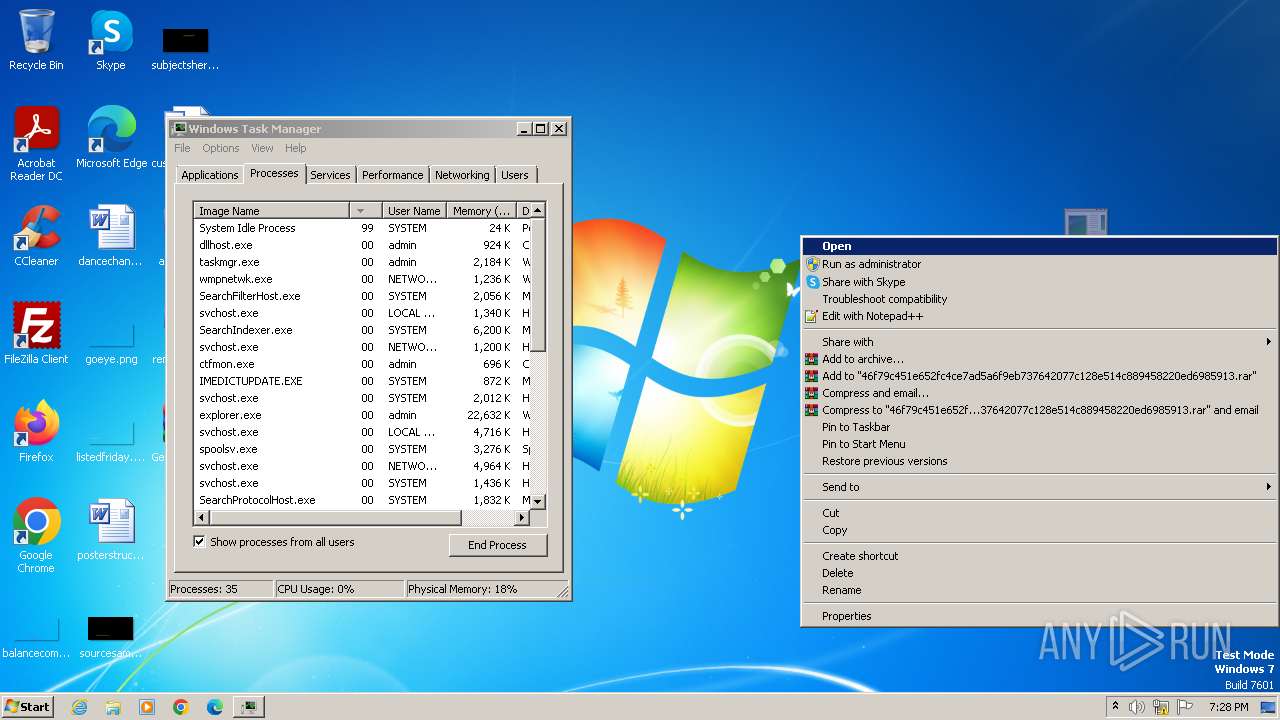Choose Edit with Notepad++

pyautogui.click(x=1040, y=316)
